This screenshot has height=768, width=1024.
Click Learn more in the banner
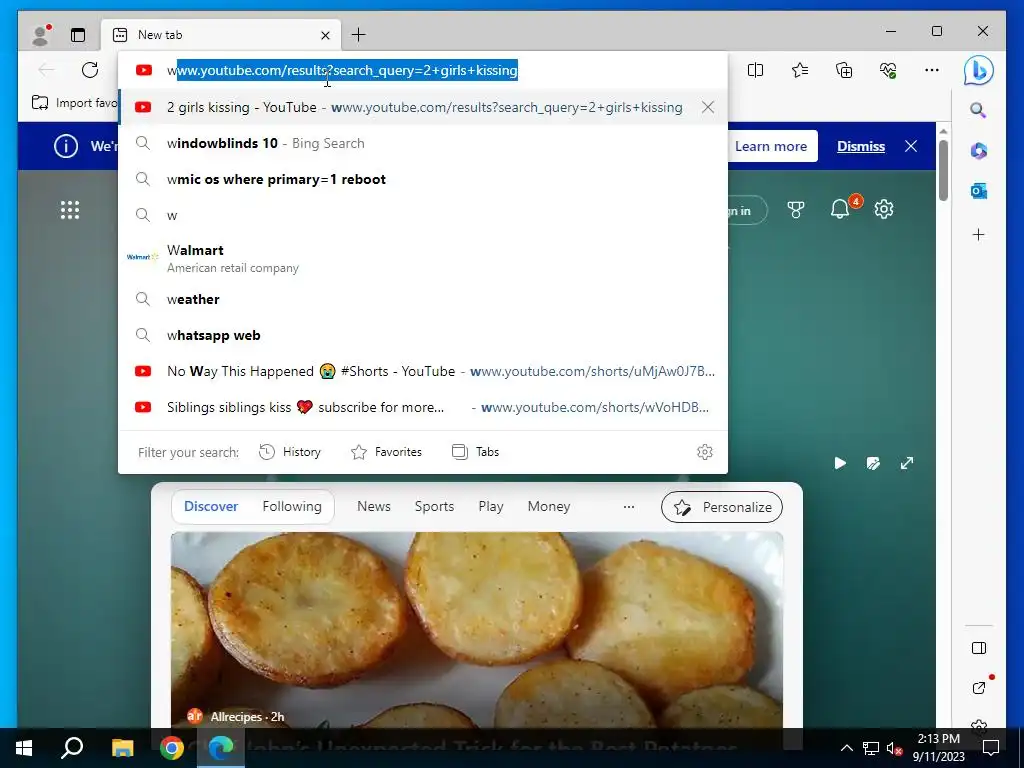coord(771,146)
